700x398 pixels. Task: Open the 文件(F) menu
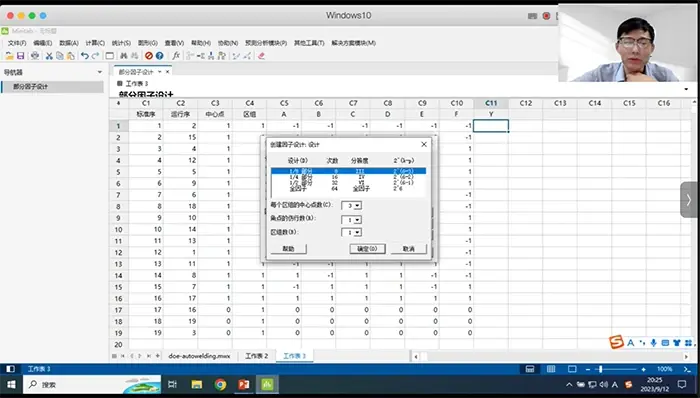pyautogui.click(x=17, y=43)
